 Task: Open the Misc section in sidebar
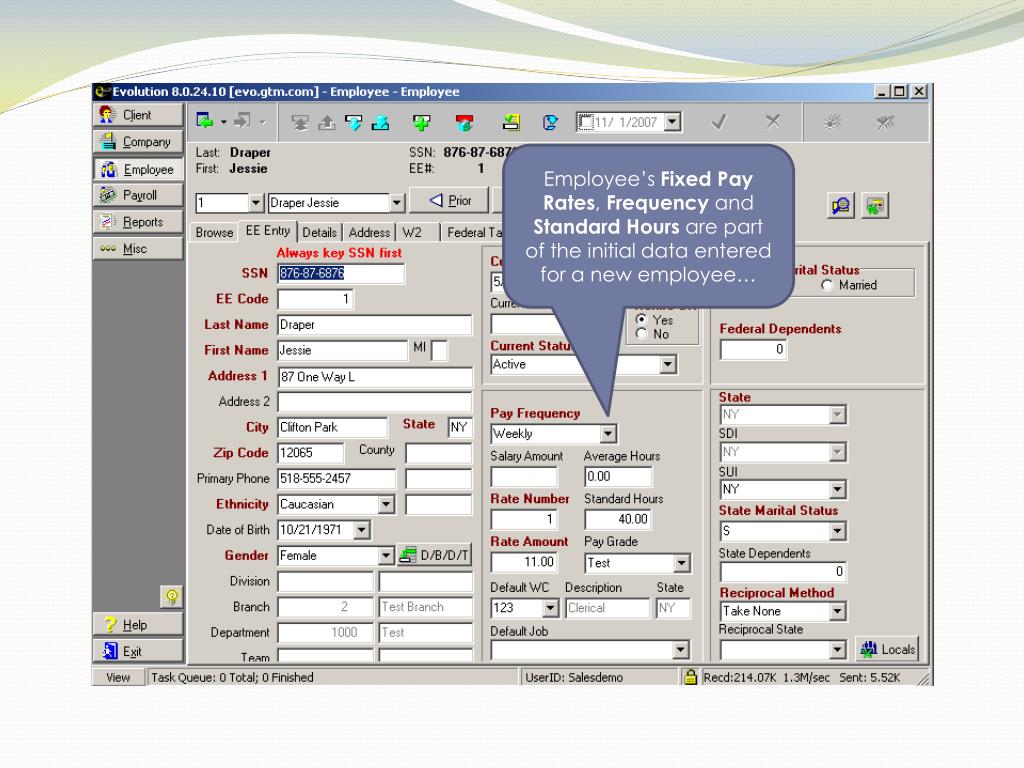point(138,249)
